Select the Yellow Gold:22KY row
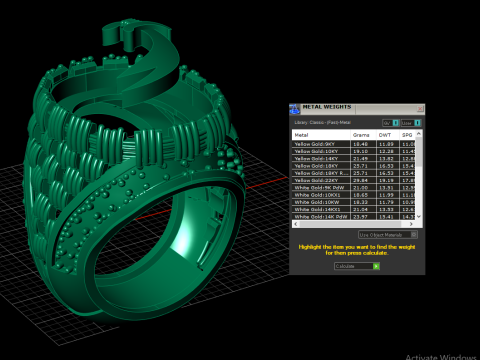Screen dimensions: 480x360 pos(354,180)
